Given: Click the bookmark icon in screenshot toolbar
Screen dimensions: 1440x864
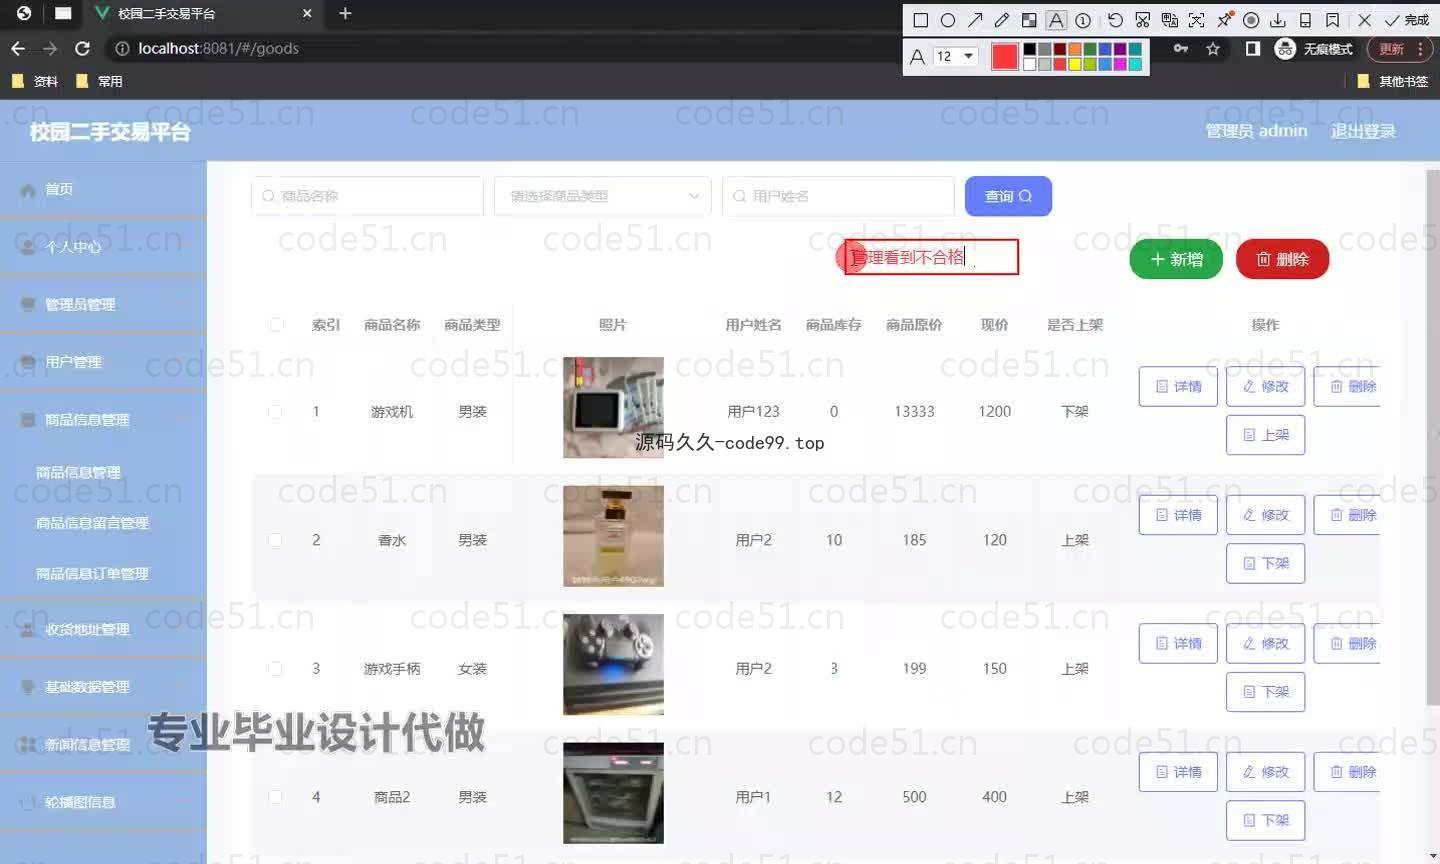Looking at the screenshot, I should (1332, 20).
